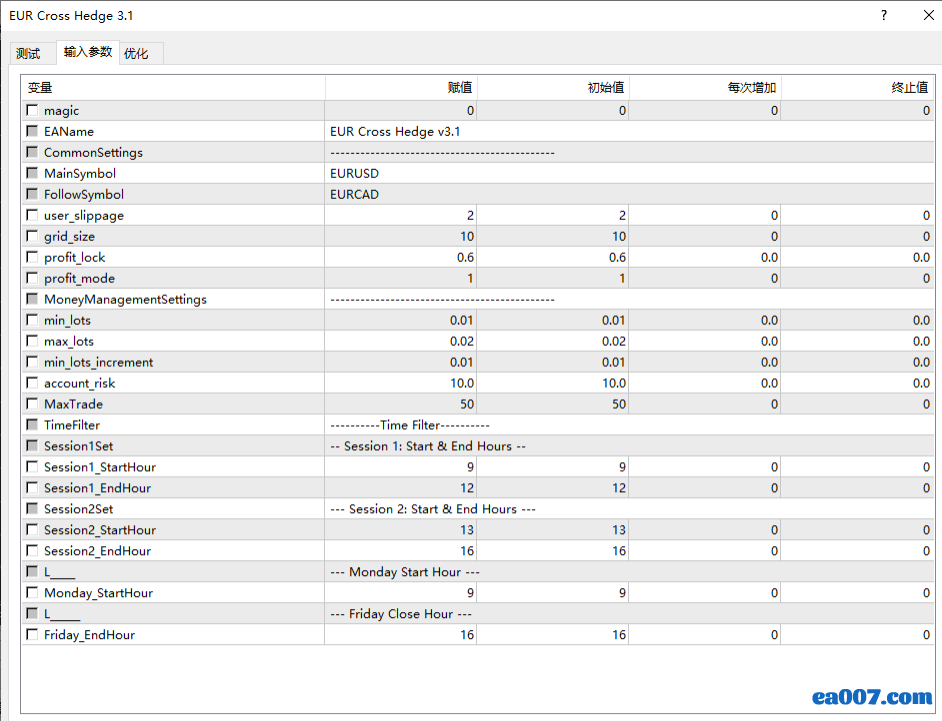The image size is (942, 721).
Task: Click the 赋值 column header
Action: point(401,88)
